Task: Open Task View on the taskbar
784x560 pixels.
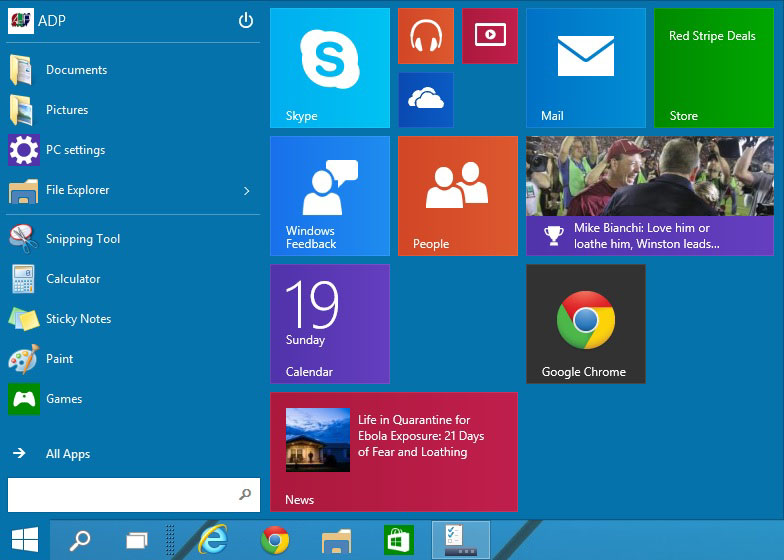Action: pyautogui.click(x=136, y=540)
